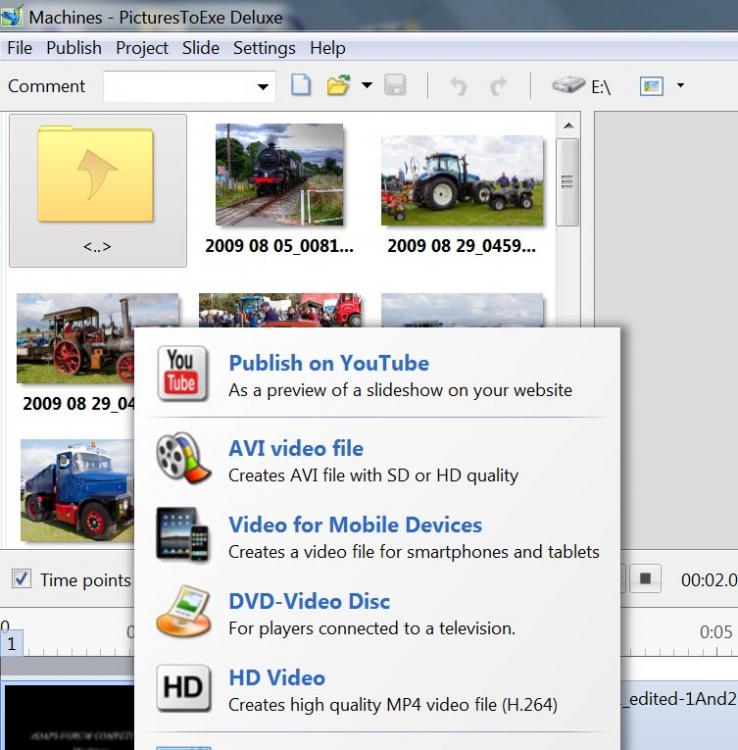The height and width of the screenshot is (750, 738).
Task: Click 'Creates high quality MP4 video file (H.264)'
Action: coord(393,704)
